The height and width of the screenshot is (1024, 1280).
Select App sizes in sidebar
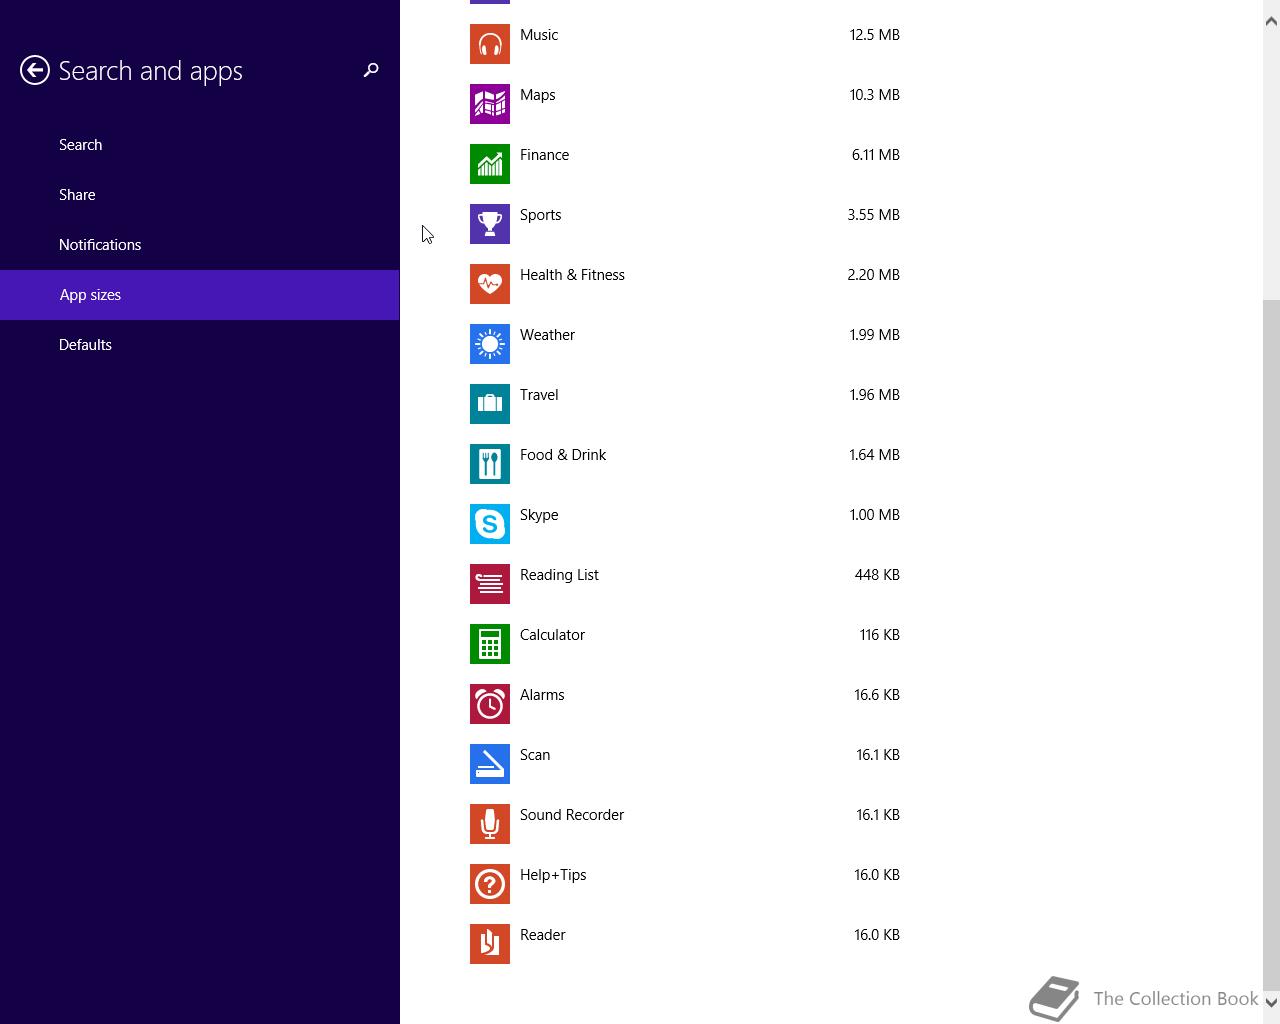tap(200, 295)
